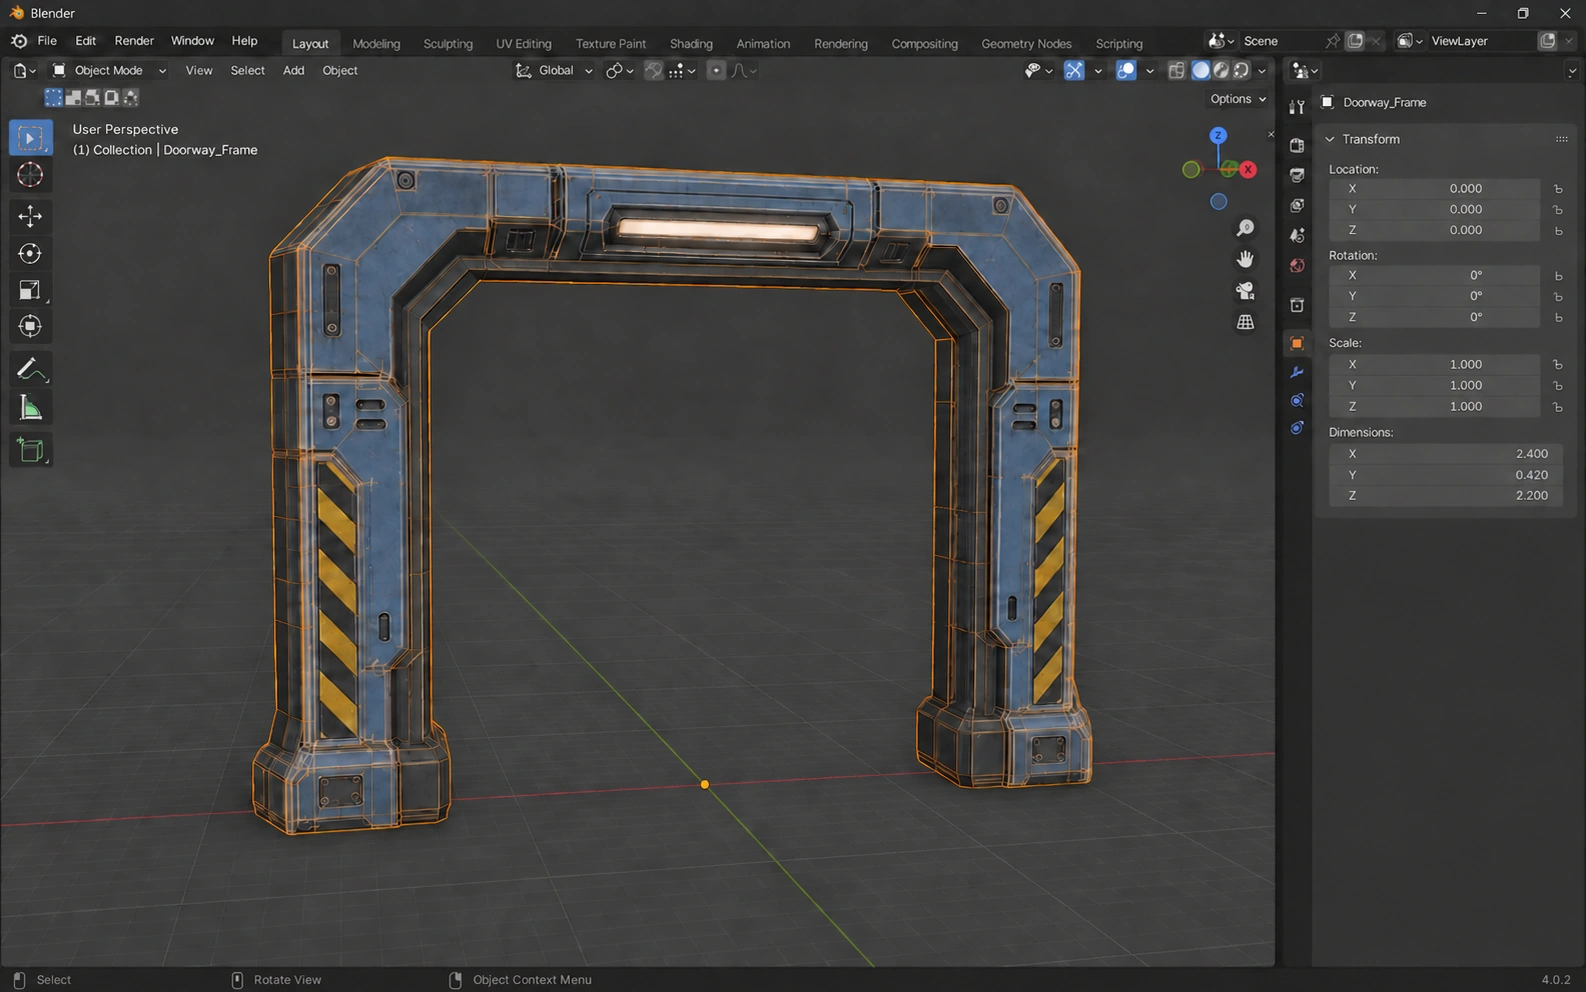Switch perspective/orthographic via grid icon
The height and width of the screenshot is (992, 1586).
1245,322
